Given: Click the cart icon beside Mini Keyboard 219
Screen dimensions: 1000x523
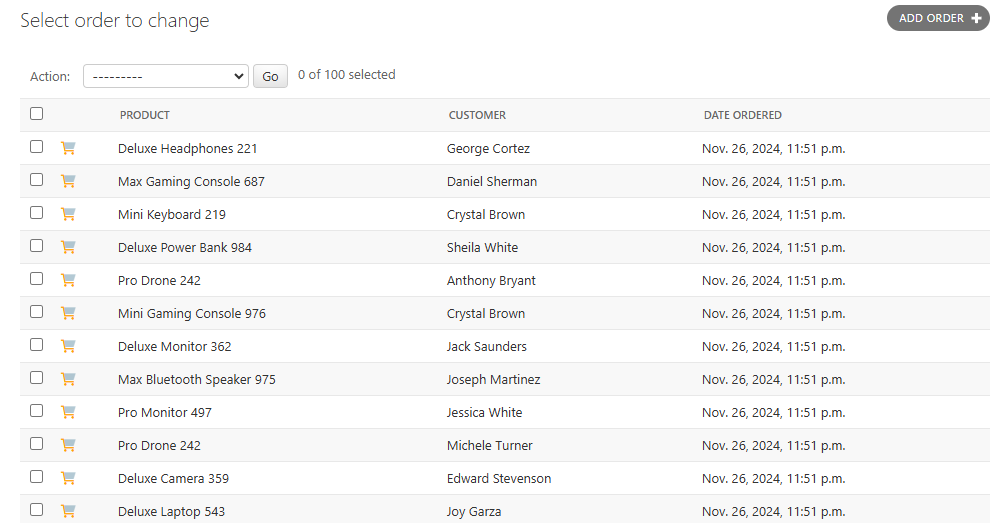Looking at the screenshot, I should click(68, 214).
